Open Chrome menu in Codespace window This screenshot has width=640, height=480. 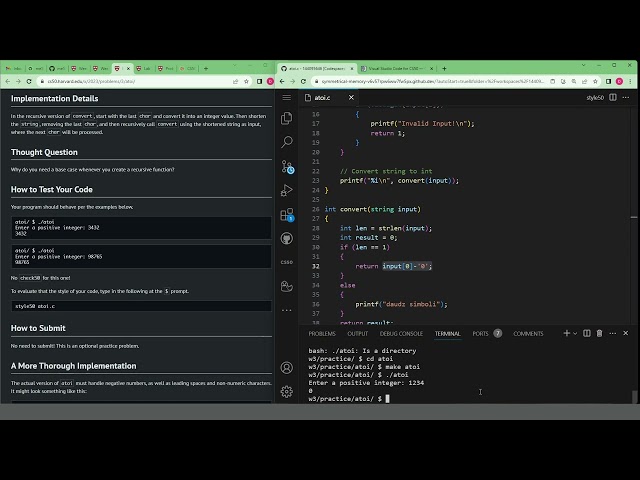(631, 81)
